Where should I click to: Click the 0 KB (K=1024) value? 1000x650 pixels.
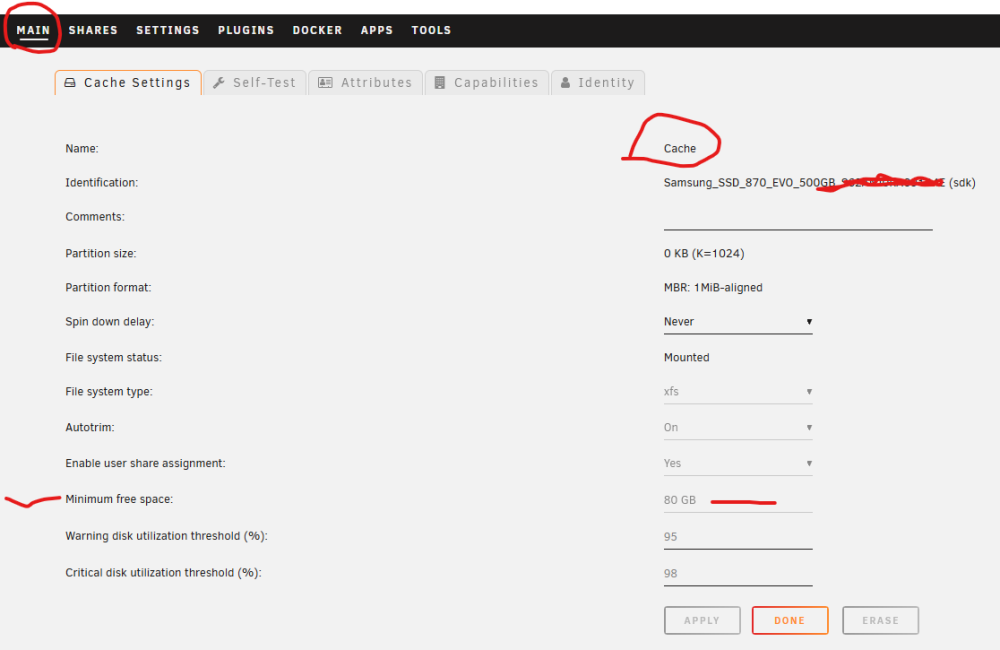704,254
